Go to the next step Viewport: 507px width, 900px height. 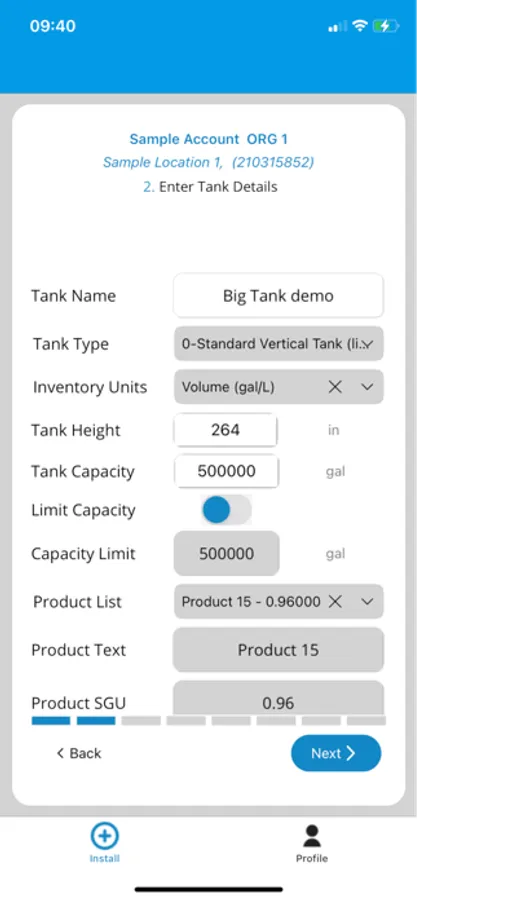pyautogui.click(x=336, y=753)
